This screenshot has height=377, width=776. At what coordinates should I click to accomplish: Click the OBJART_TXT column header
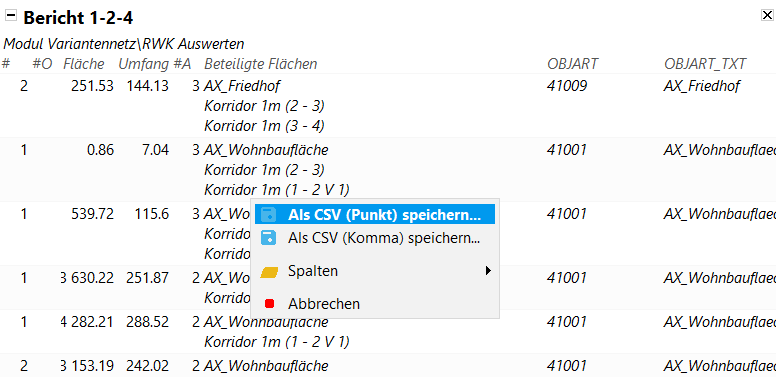[x=705, y=64]
